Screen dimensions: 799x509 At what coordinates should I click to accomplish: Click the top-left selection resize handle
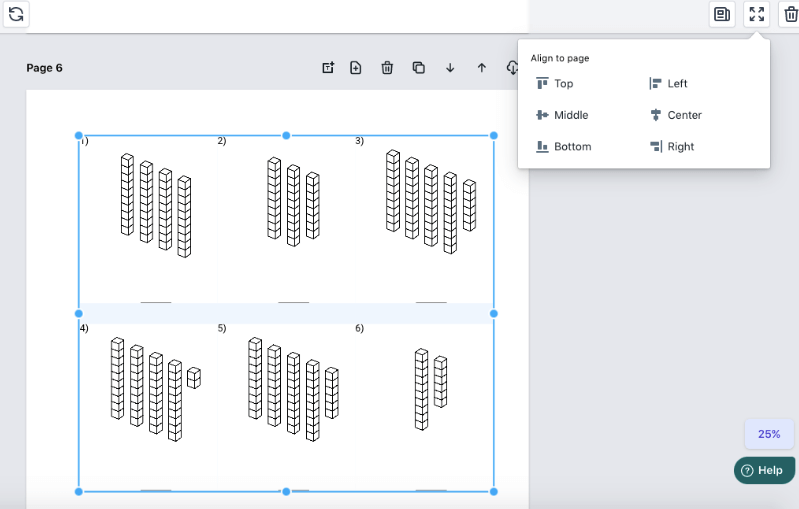coord(78,136)
